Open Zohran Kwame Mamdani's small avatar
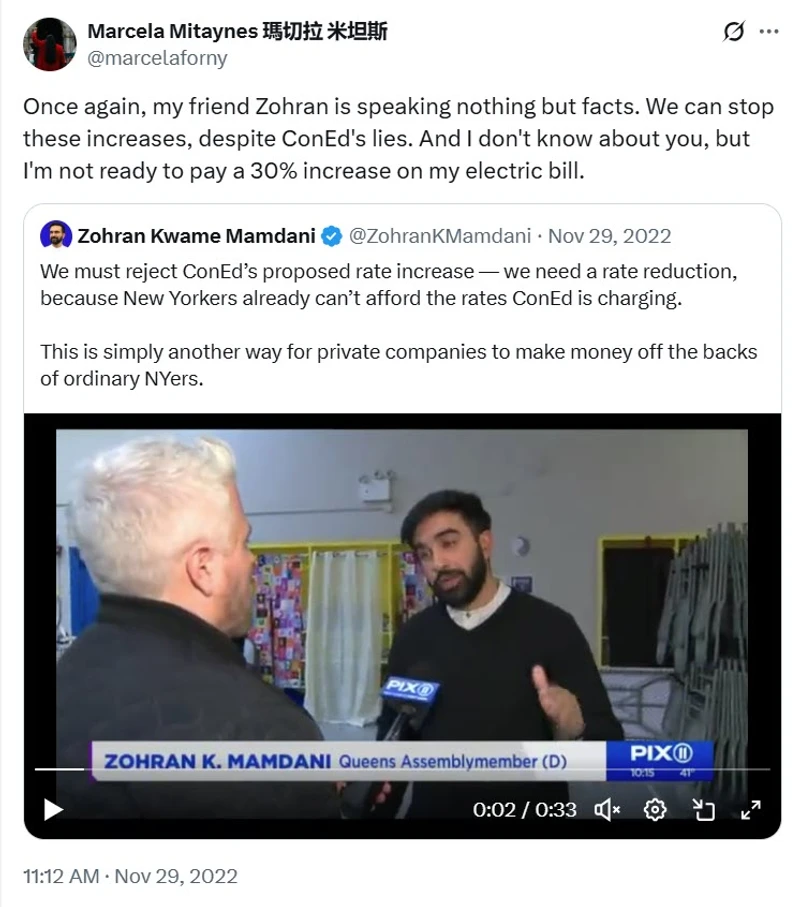 [56, 235]
